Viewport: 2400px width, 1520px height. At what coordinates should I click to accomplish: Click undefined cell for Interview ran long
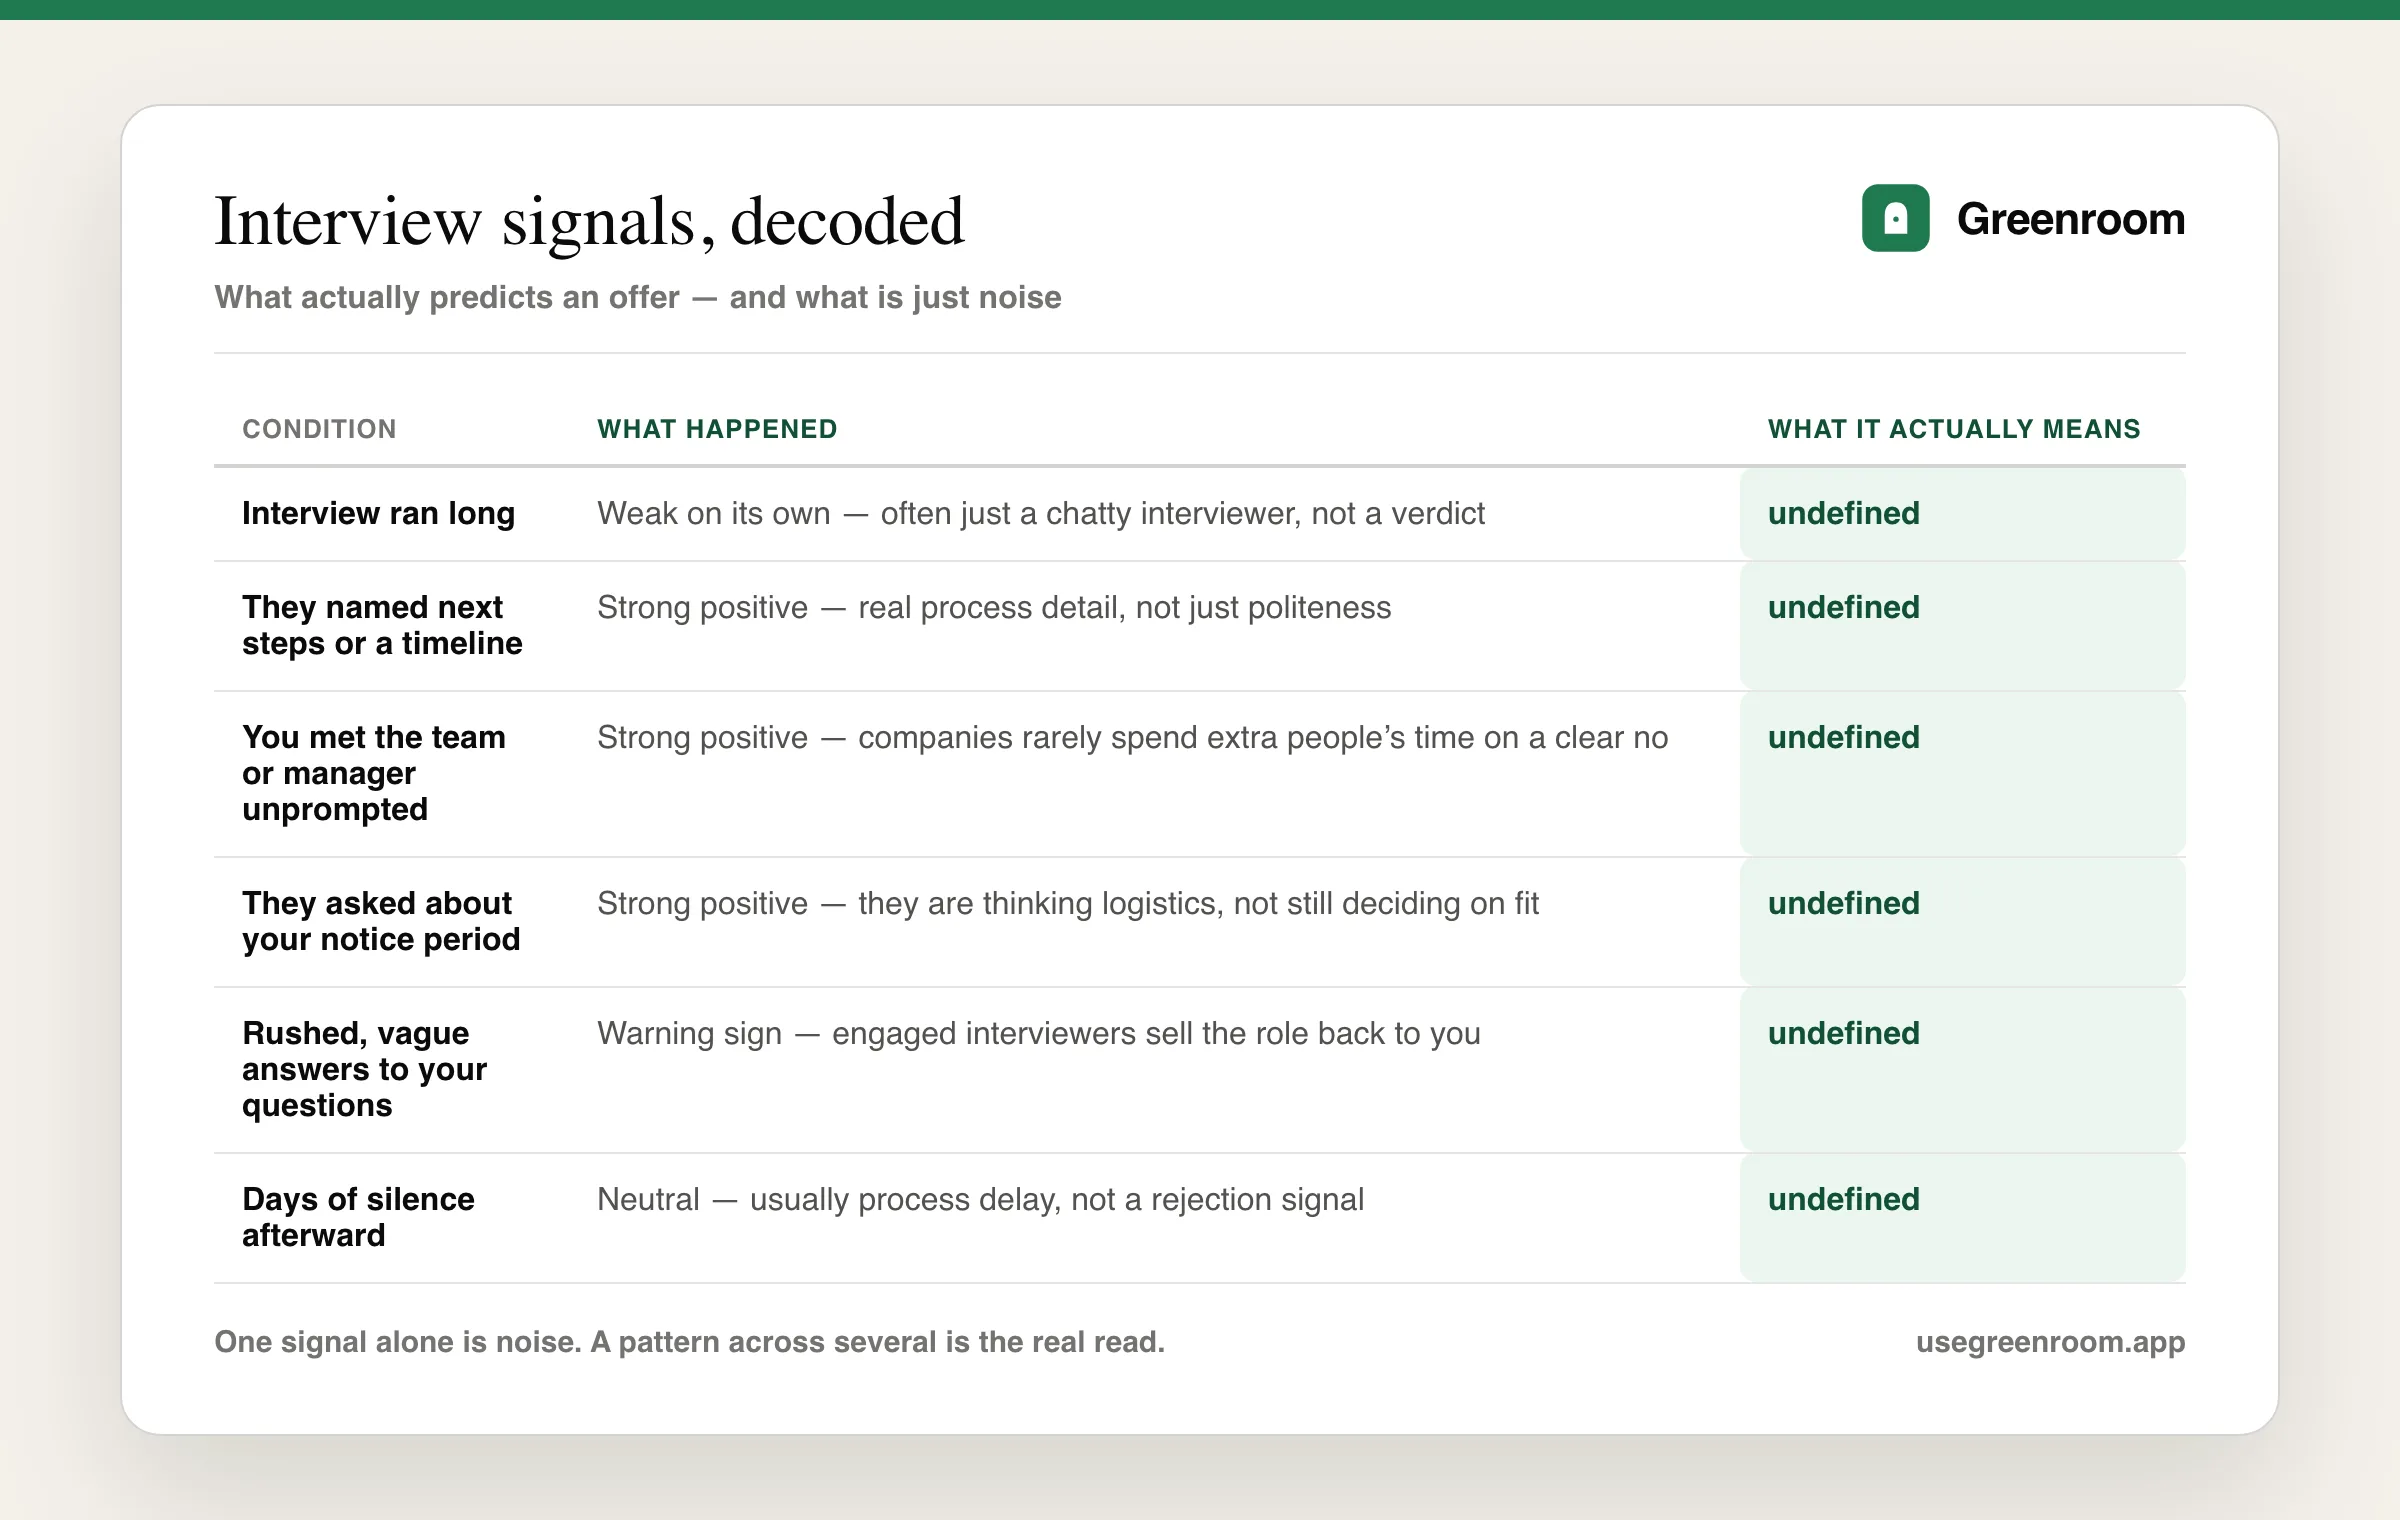1962,514
